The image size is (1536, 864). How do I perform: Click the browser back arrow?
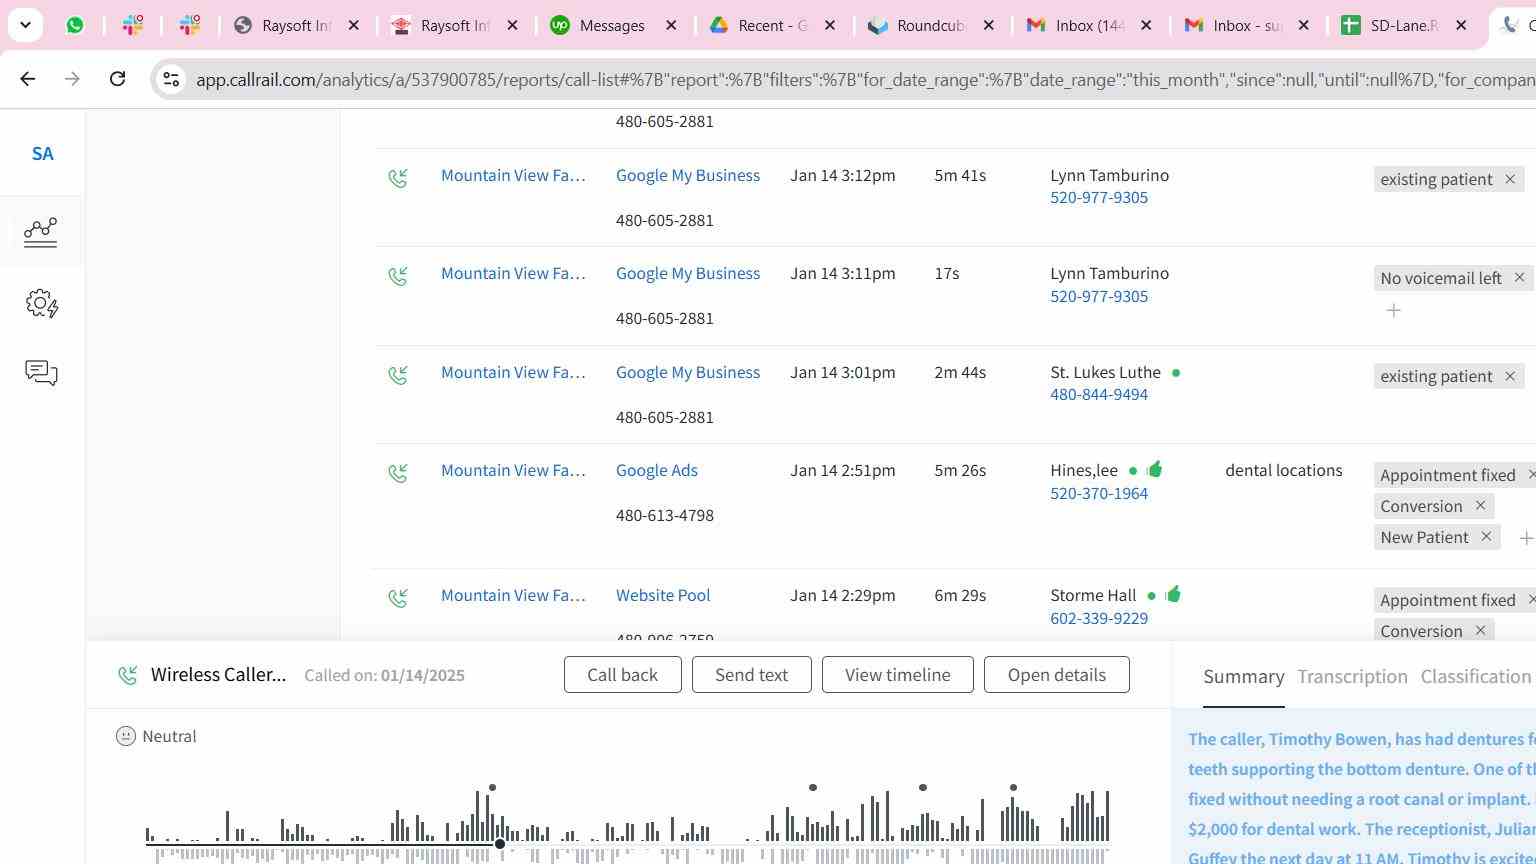pos(27,78)
